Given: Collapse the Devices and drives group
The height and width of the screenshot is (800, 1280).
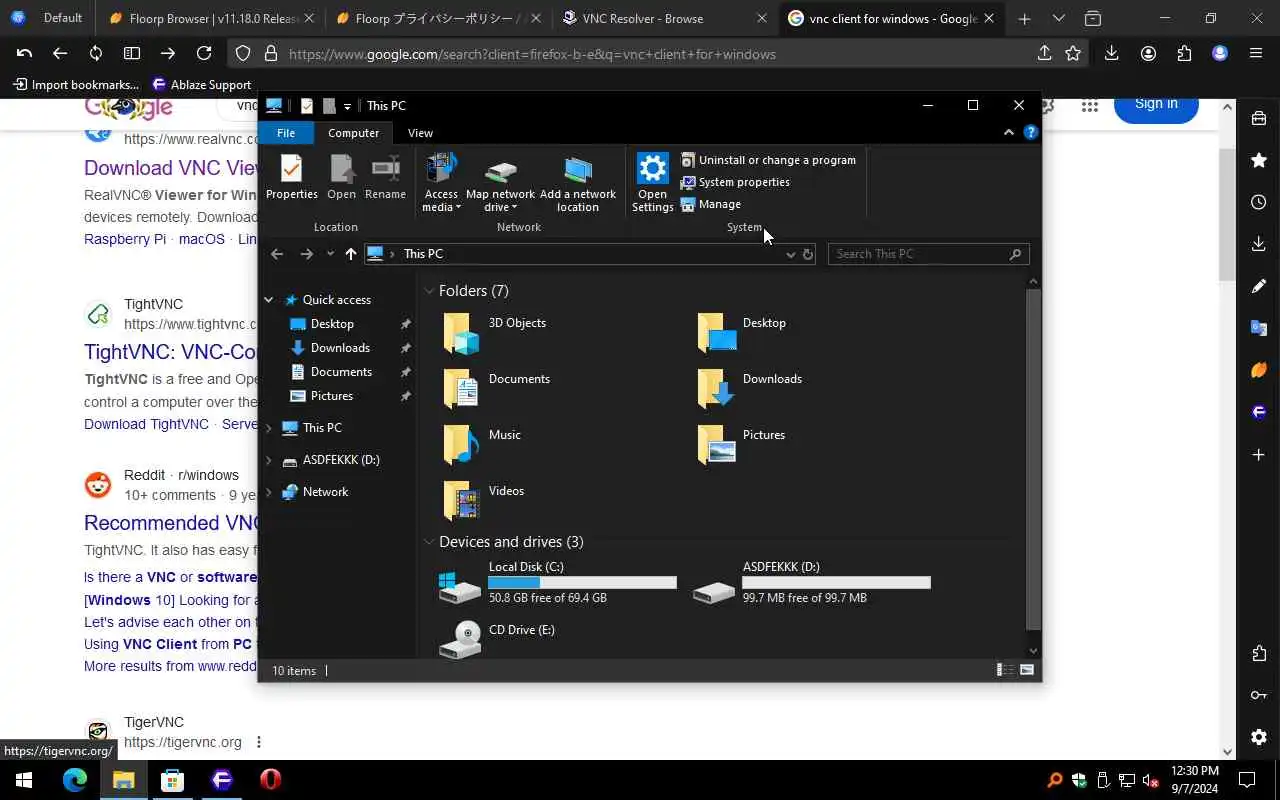Looking at the screenshot, I should (x=429, y=542).
